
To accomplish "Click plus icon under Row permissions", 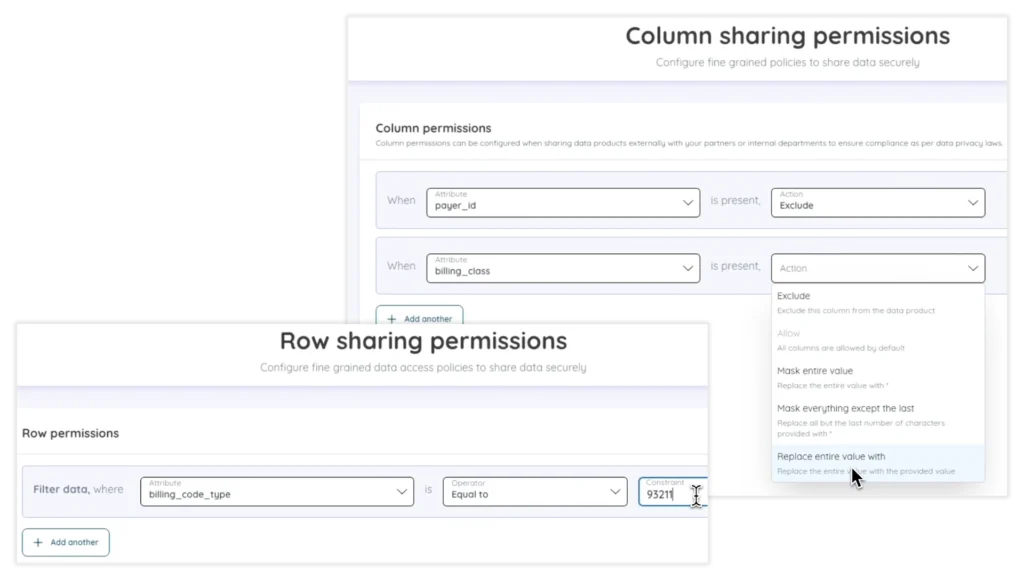I will [38, 542].
